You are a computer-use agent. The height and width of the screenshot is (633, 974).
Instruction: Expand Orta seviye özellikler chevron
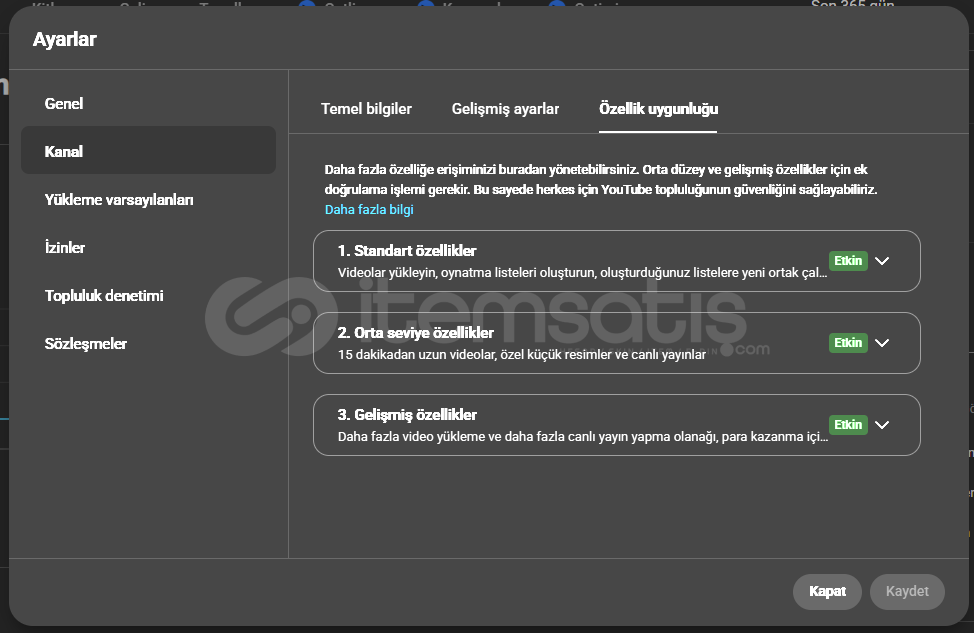click(882, 343)
